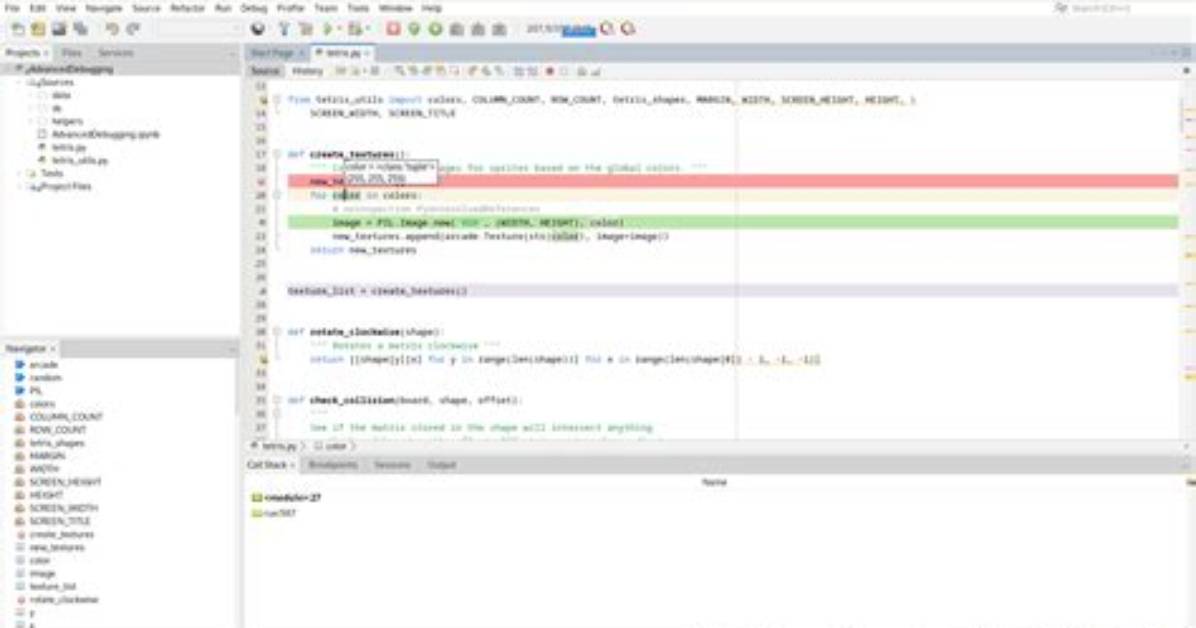Click the Undo toolbar icon

tap(112, 29)
